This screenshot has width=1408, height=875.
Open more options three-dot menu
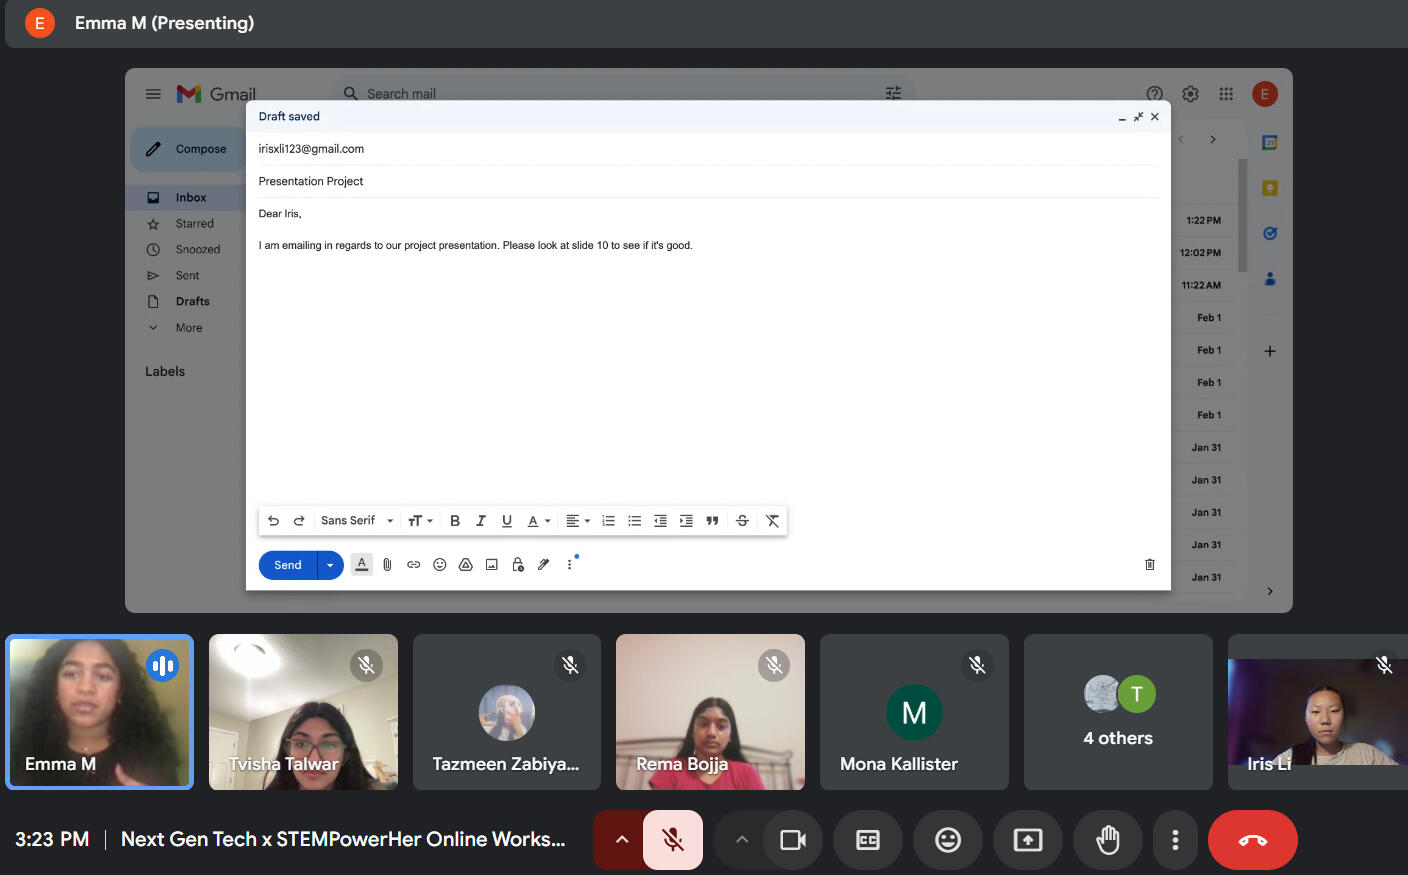point(1175,840)
